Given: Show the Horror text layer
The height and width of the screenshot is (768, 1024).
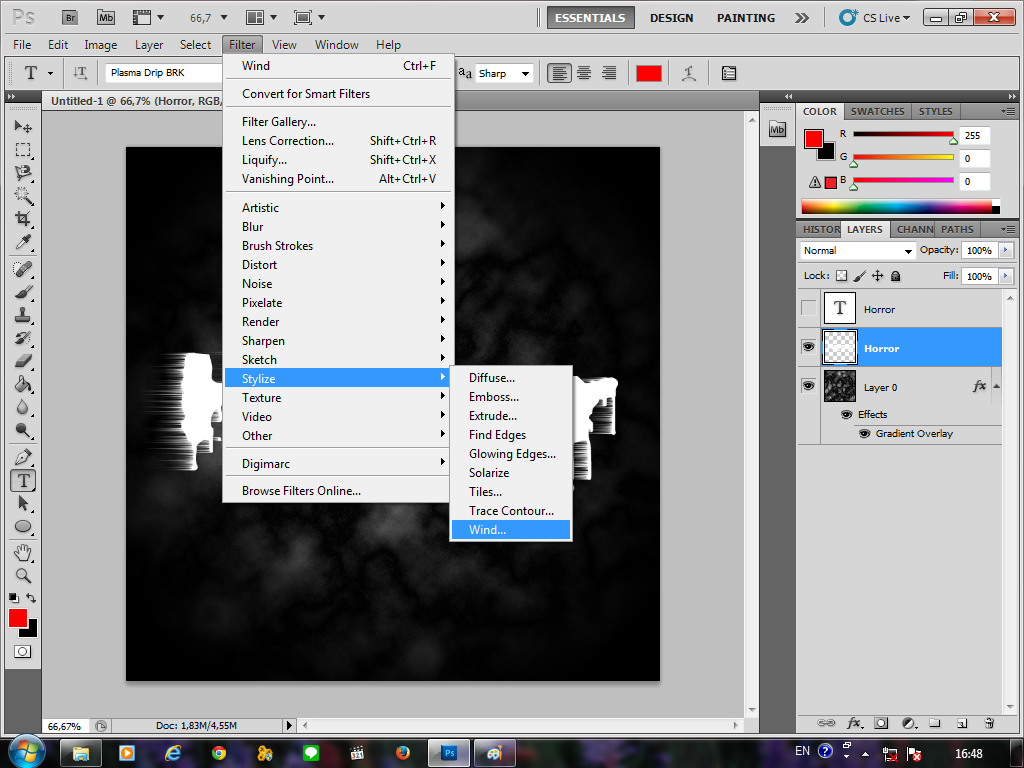Looking at the screenshot, I should coord(808,308).
